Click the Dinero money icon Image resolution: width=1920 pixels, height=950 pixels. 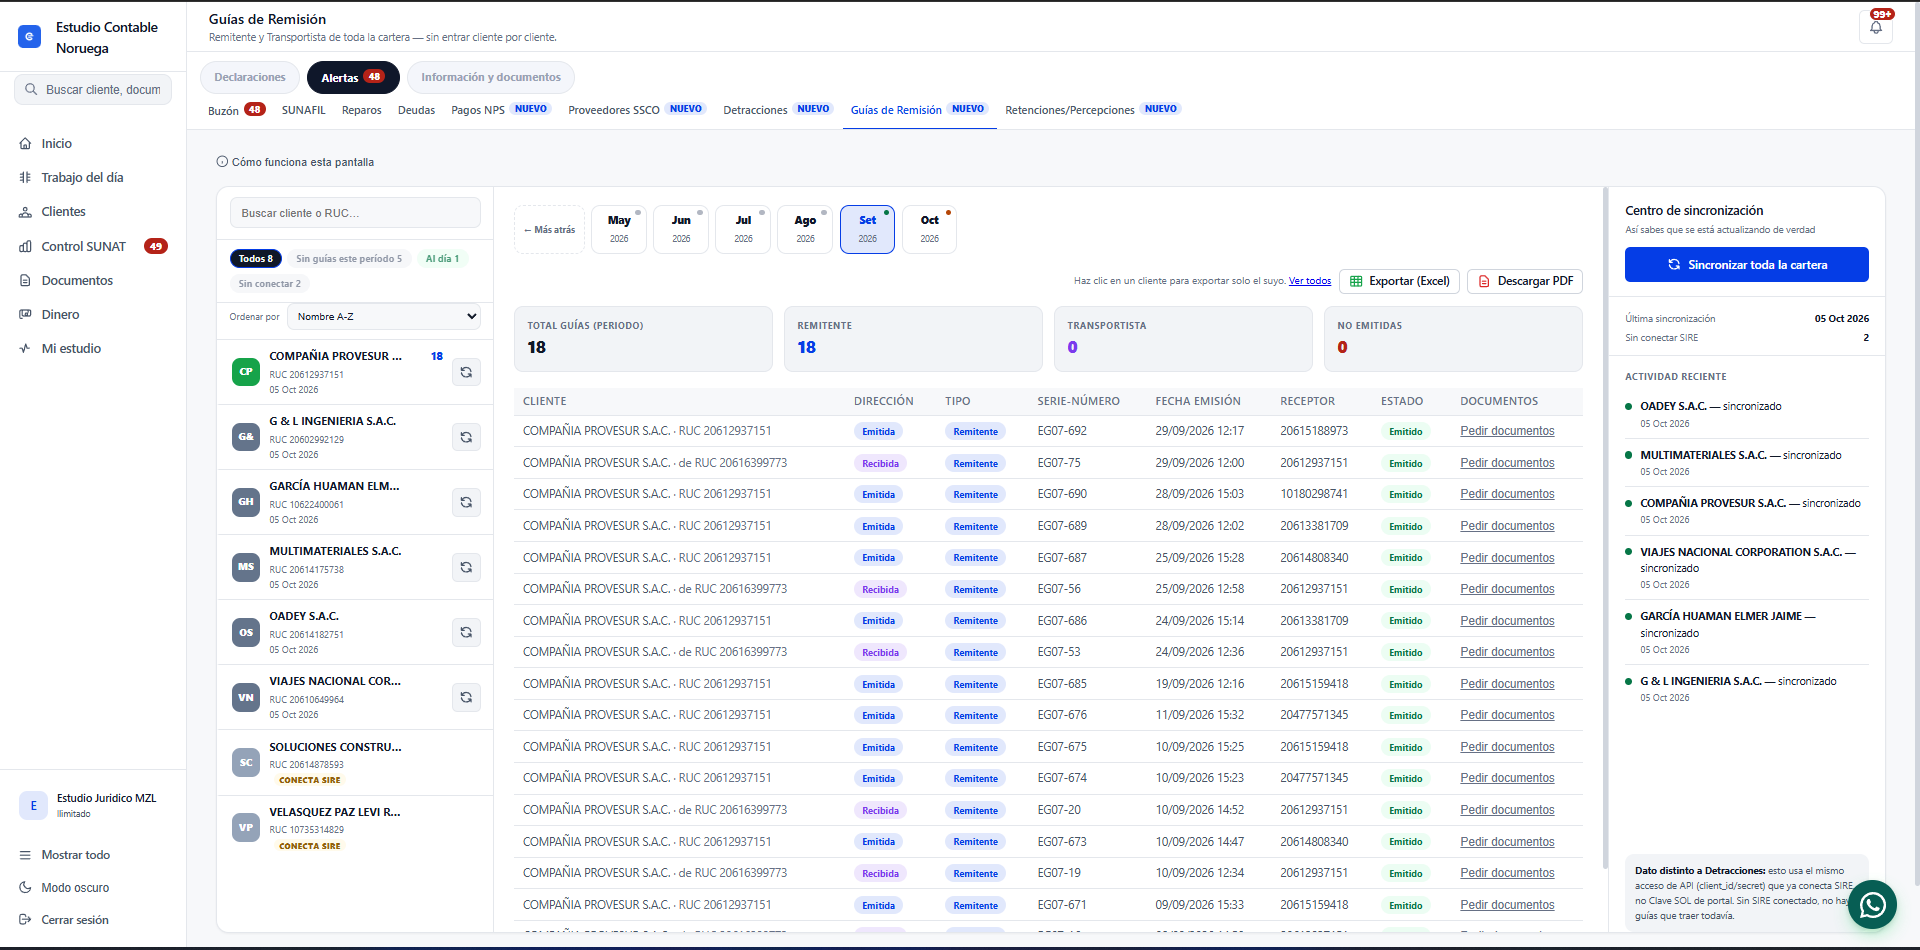click(25, 315)
